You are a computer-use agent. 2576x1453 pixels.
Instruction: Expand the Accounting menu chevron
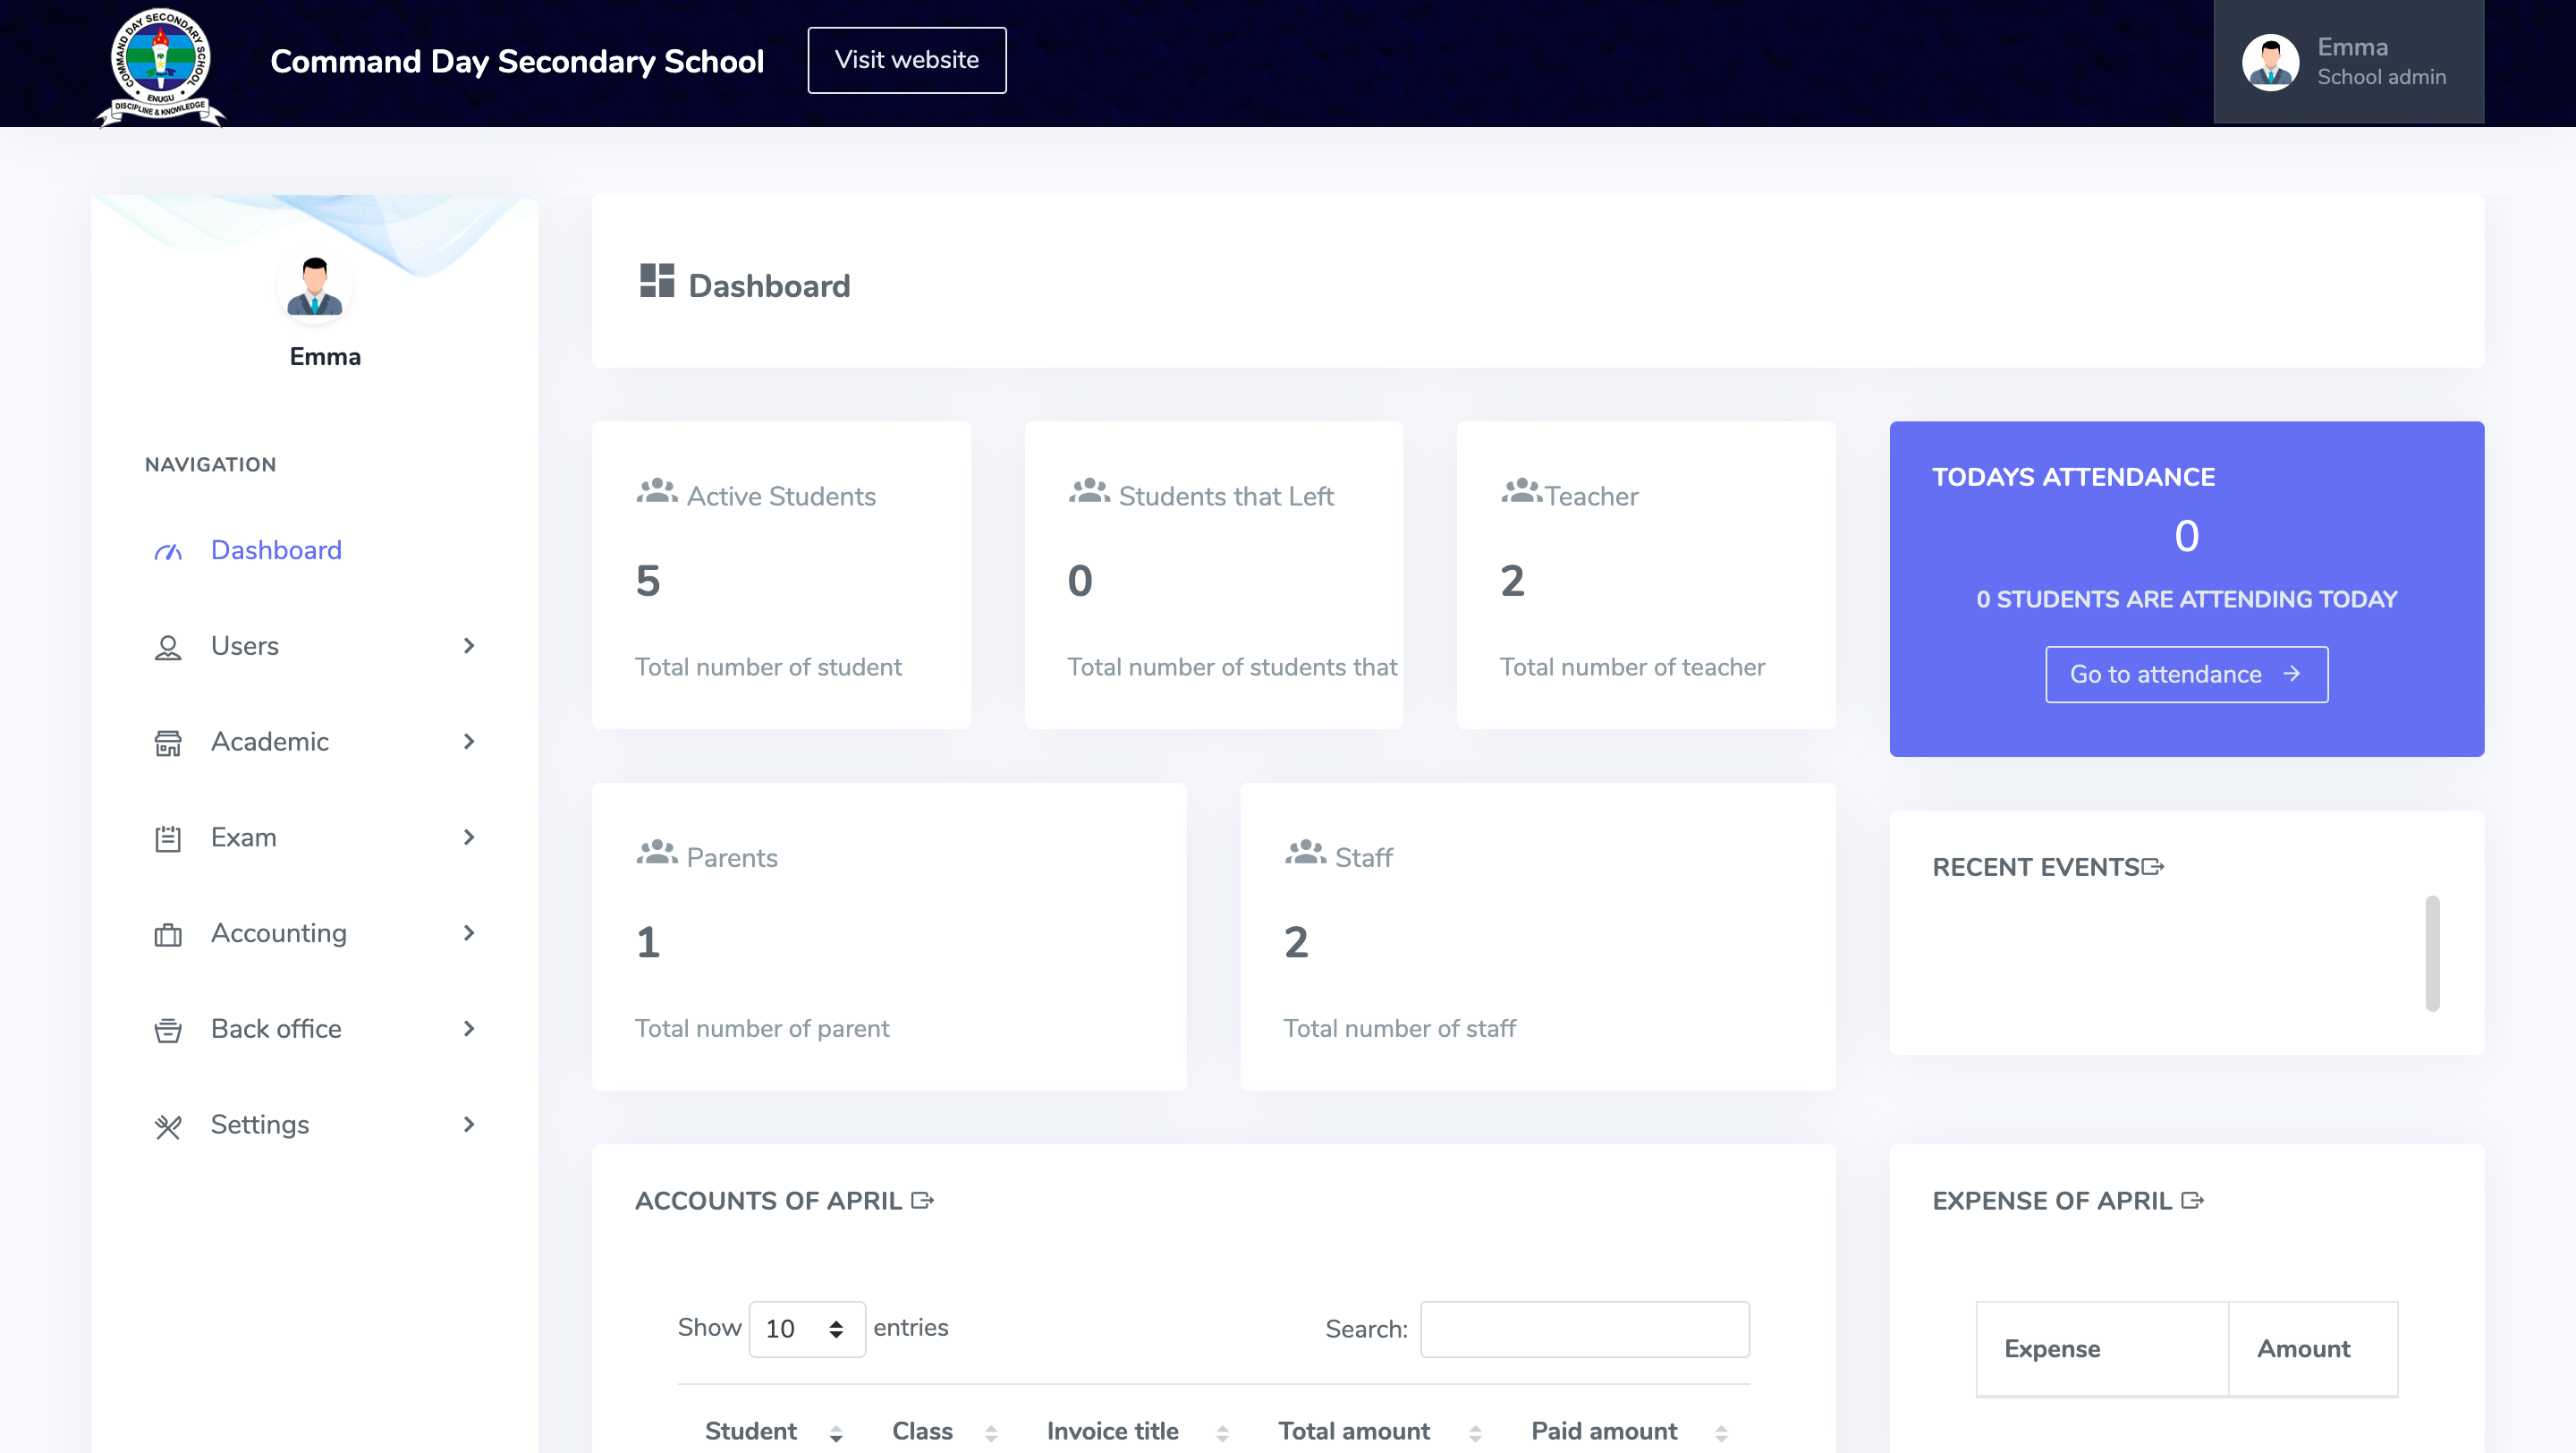coord(469,933)
